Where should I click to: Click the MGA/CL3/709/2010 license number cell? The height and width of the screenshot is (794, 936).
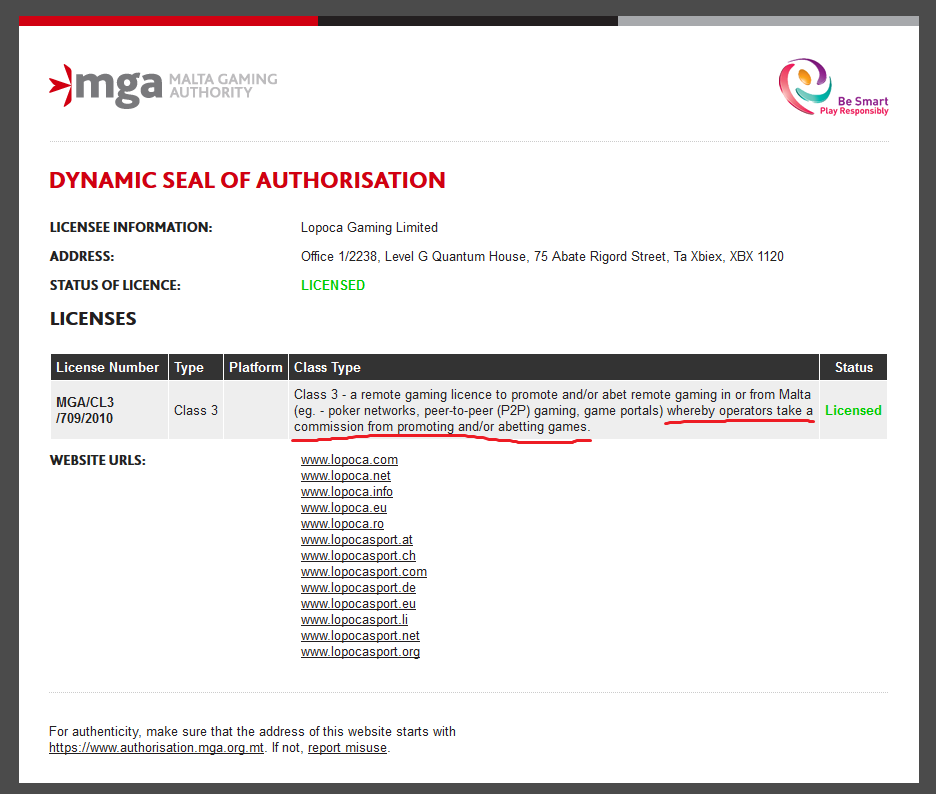(x=109, y=410)
